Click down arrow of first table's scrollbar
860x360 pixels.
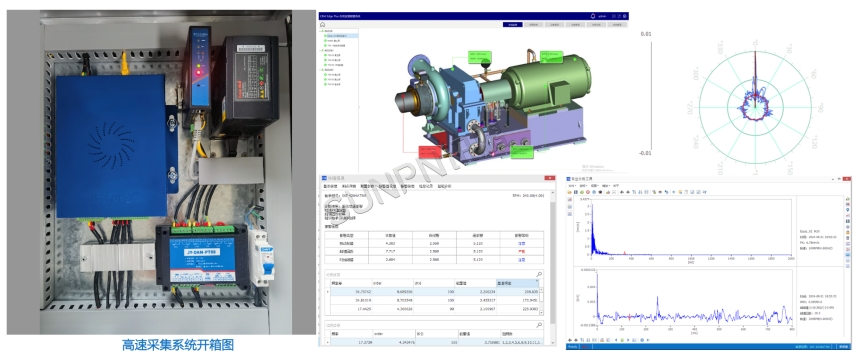(542, 313)
